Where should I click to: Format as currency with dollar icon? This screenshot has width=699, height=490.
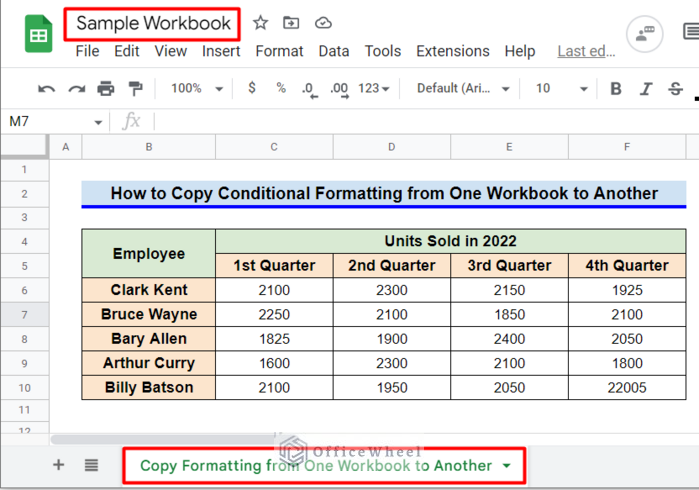coord(252,88)
